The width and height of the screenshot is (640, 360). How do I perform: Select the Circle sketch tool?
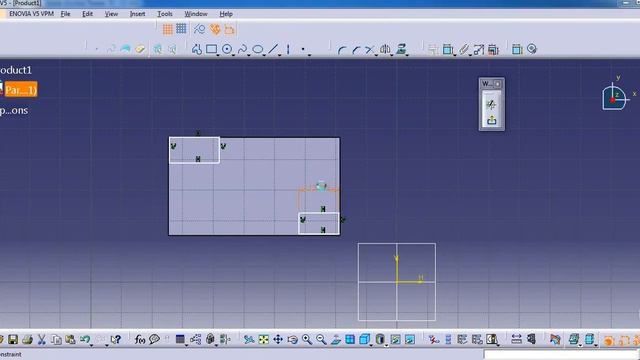[x=227, y=49]
